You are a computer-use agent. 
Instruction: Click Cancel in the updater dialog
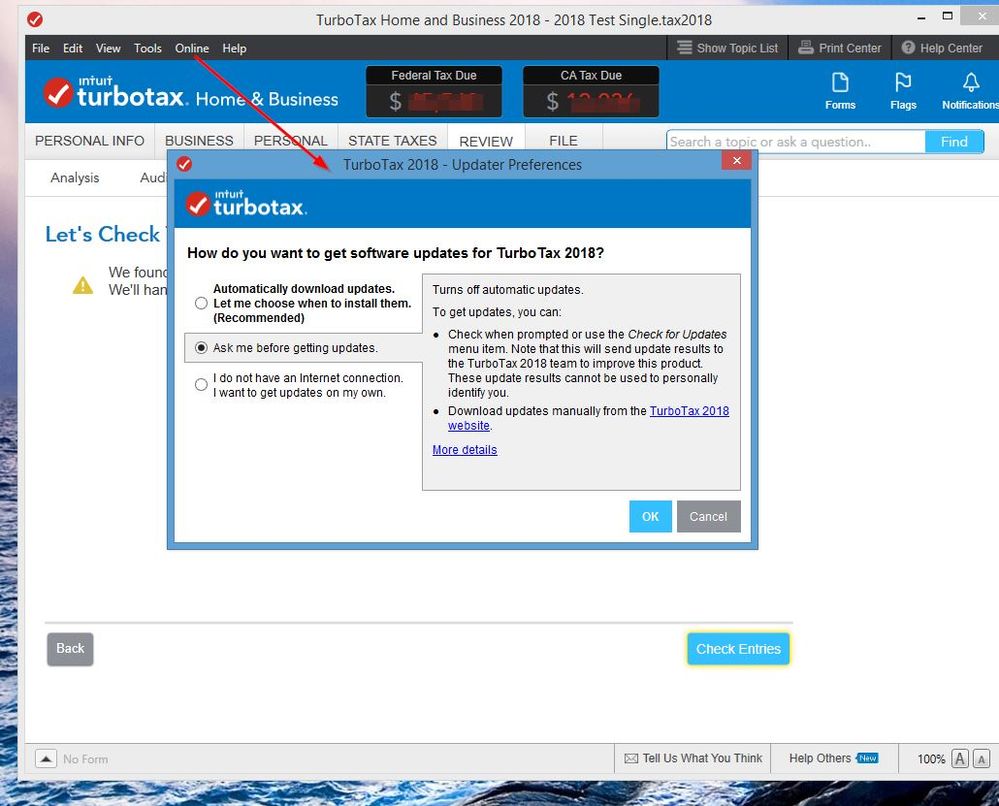[x=708, y=516]
